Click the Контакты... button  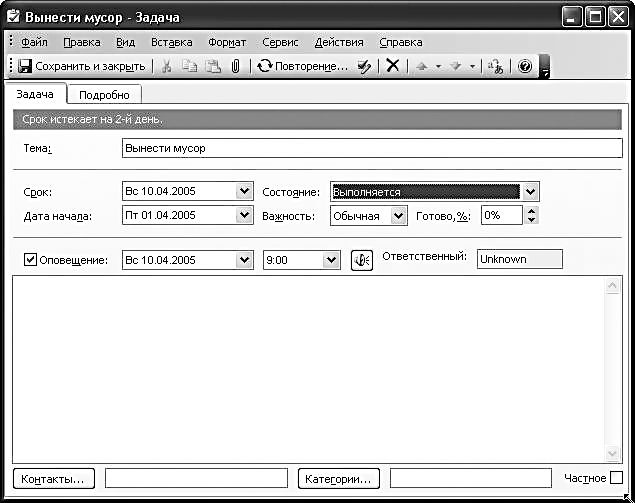54,478
